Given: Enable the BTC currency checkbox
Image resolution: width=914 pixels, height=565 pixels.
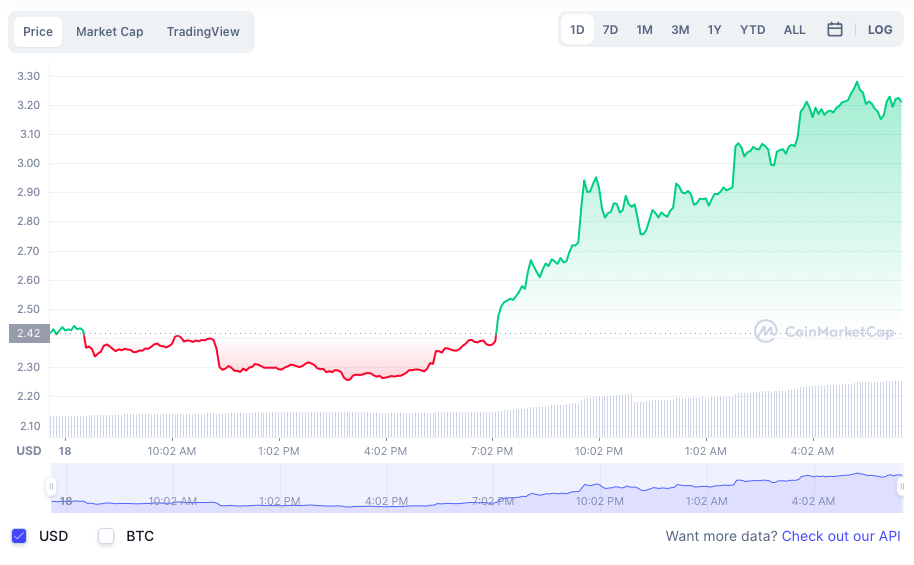Looking at the screenshot, I should click(x=106, y=536).
